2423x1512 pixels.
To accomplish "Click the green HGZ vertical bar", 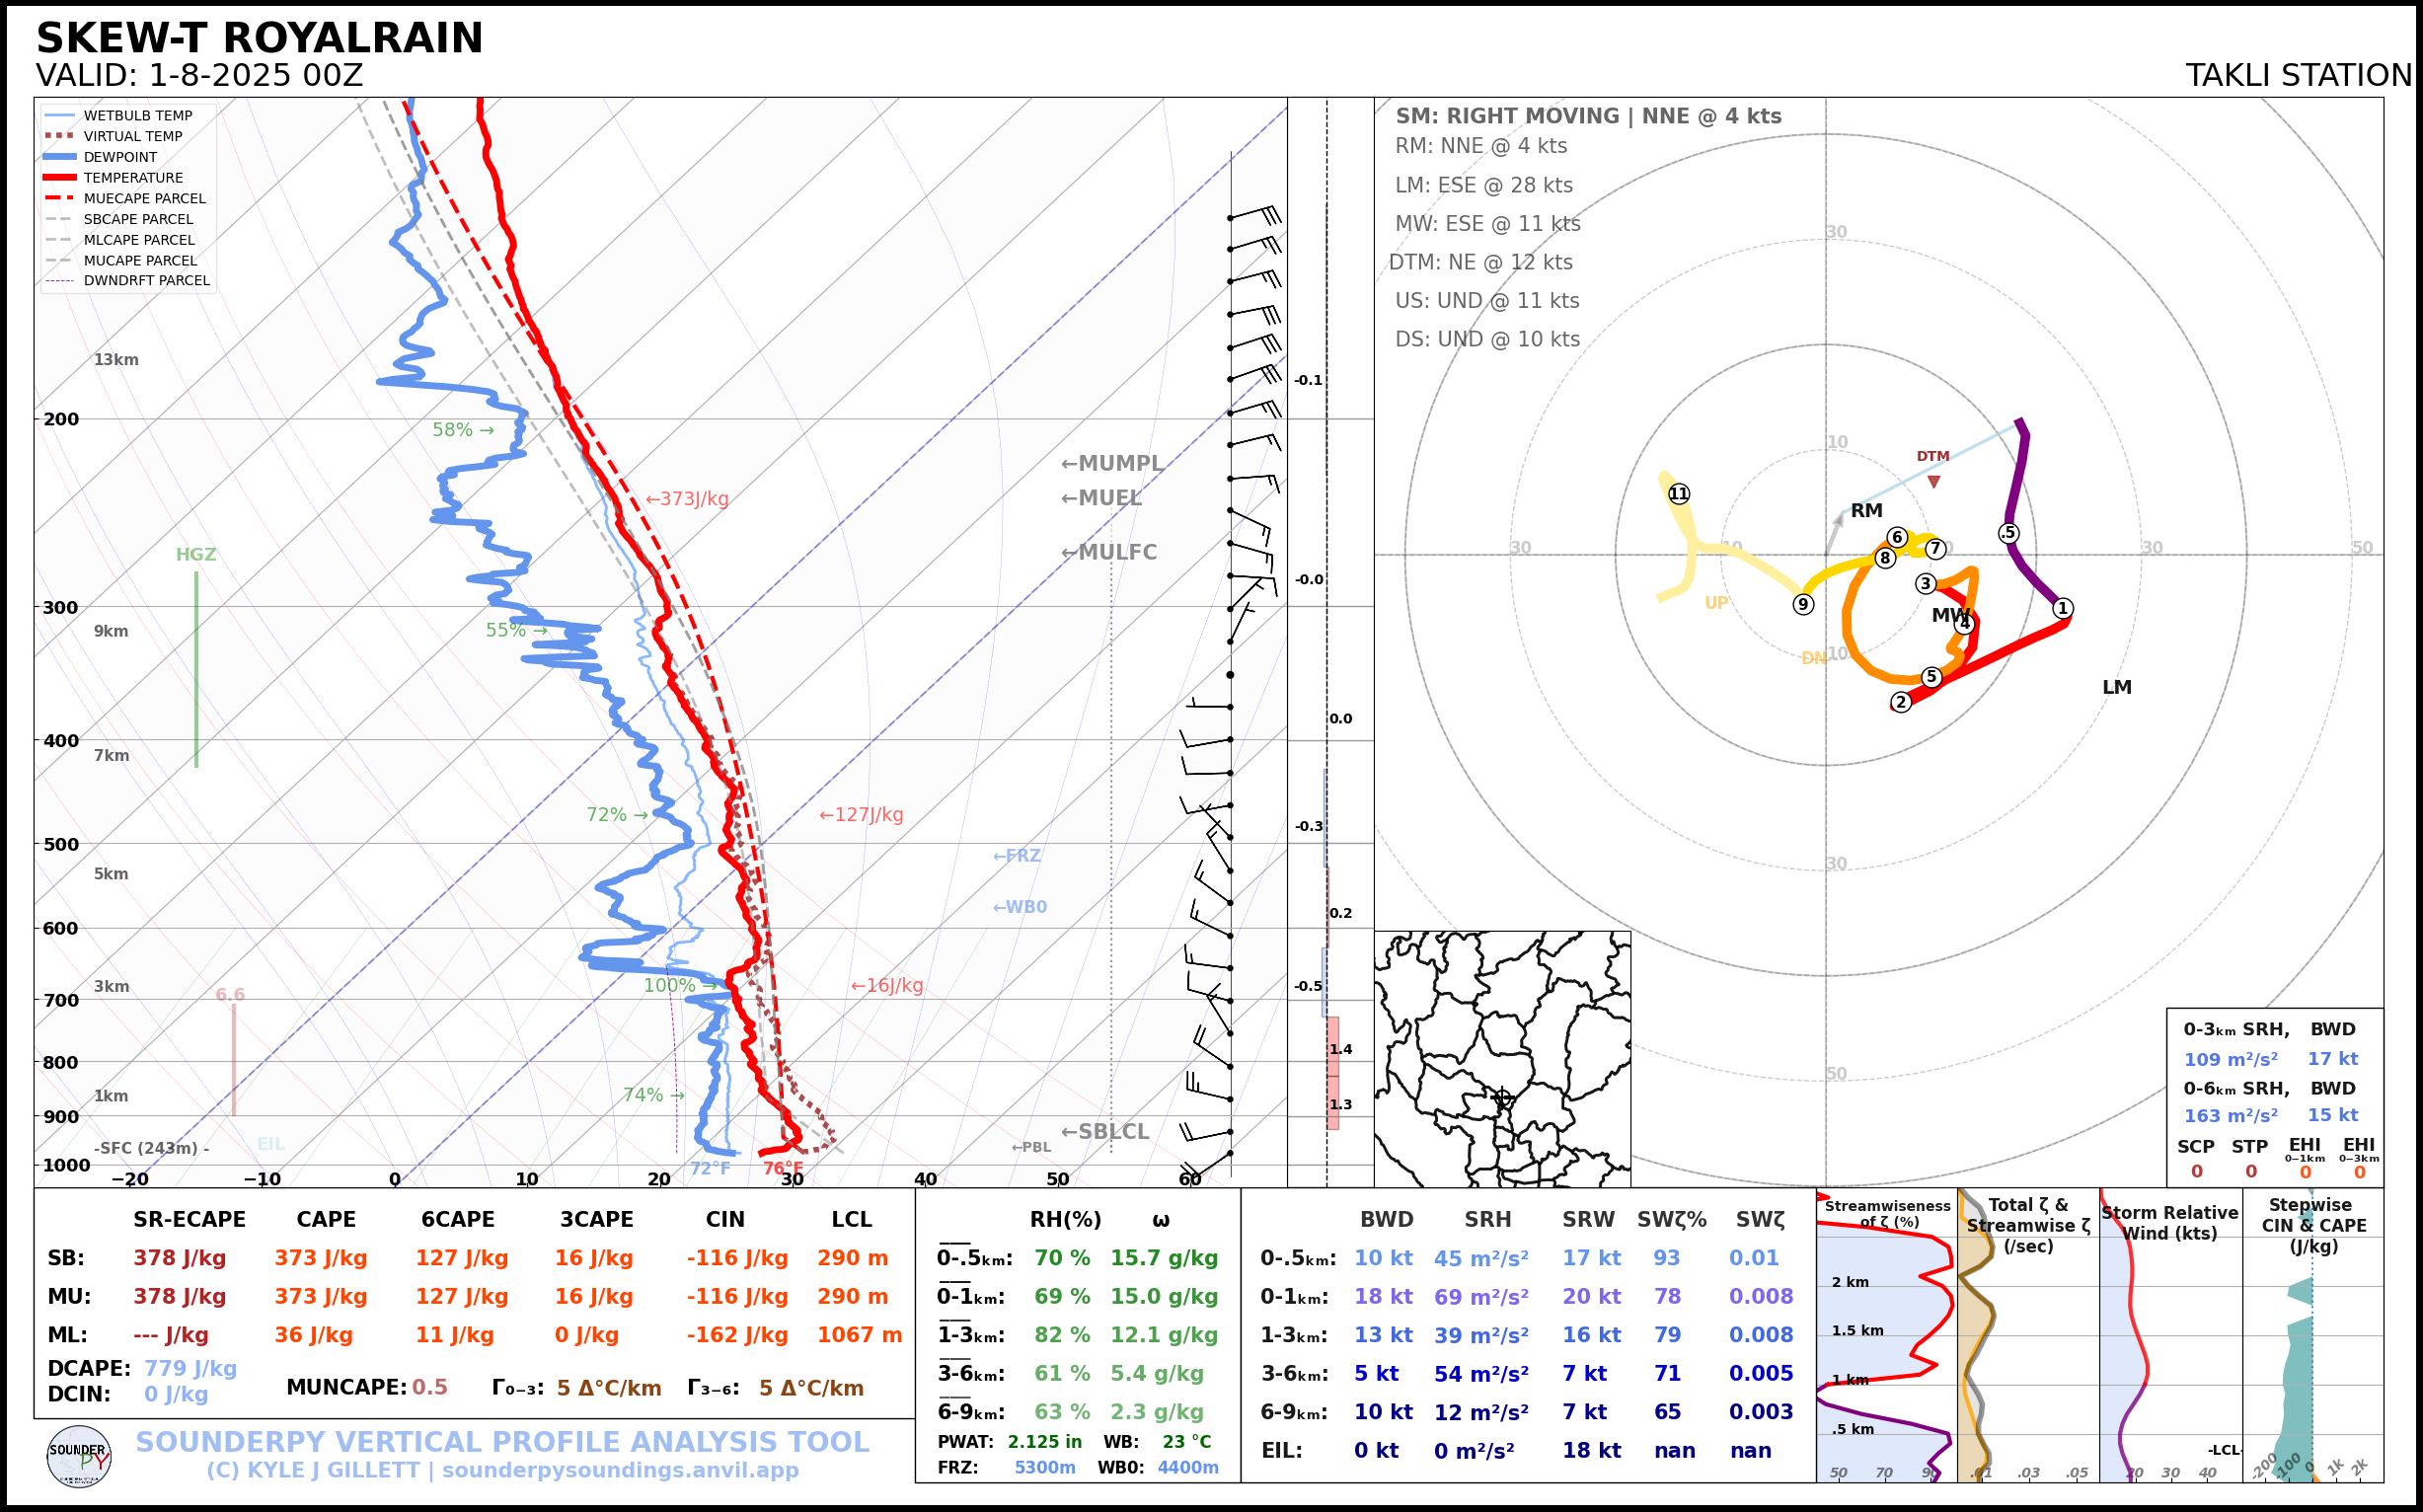I will coord(196,670).
